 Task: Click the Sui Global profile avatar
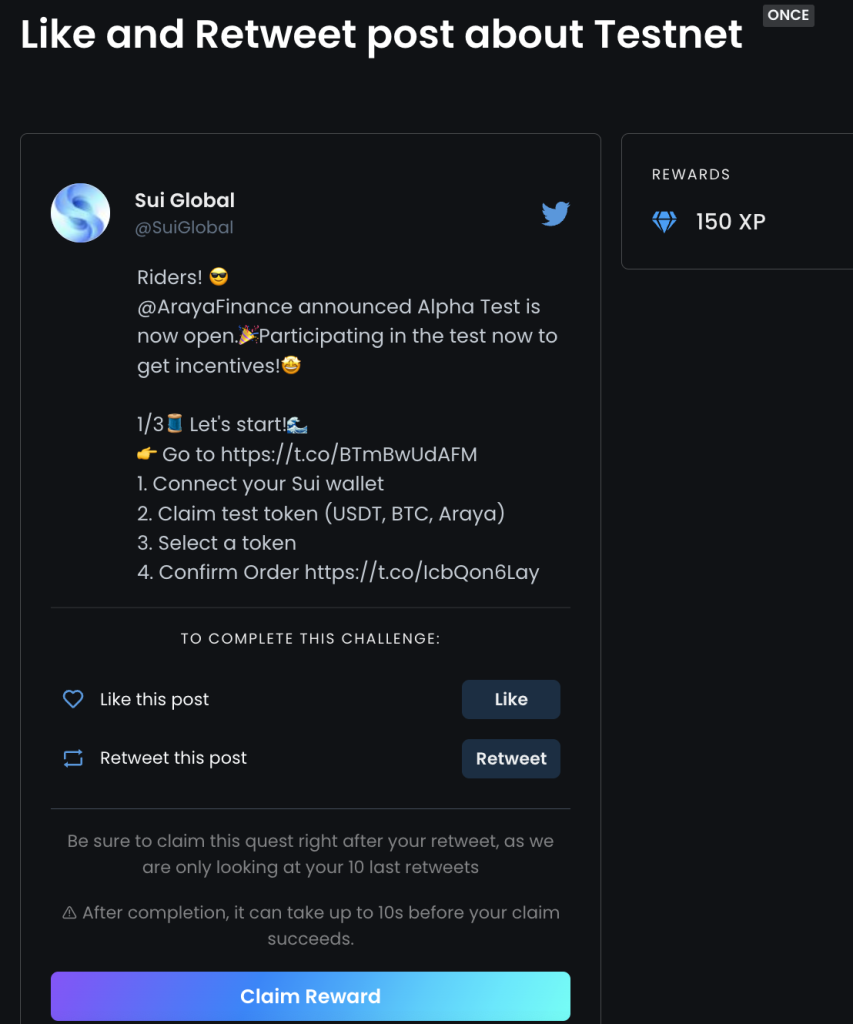80,213
